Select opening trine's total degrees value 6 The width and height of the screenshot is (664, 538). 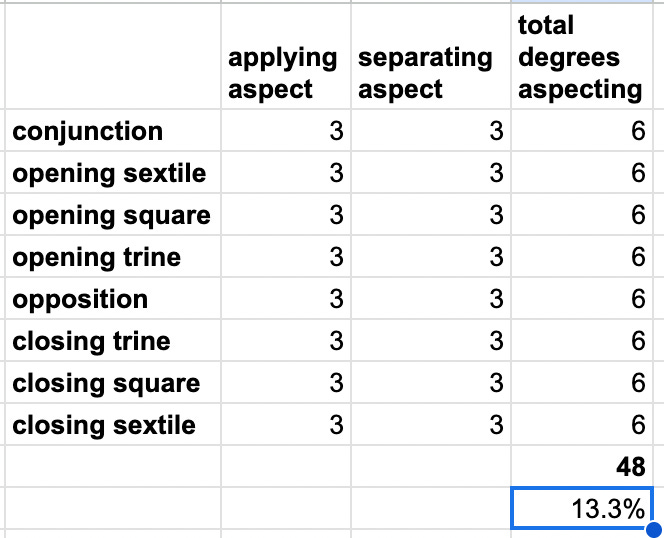tap(581, 256)
